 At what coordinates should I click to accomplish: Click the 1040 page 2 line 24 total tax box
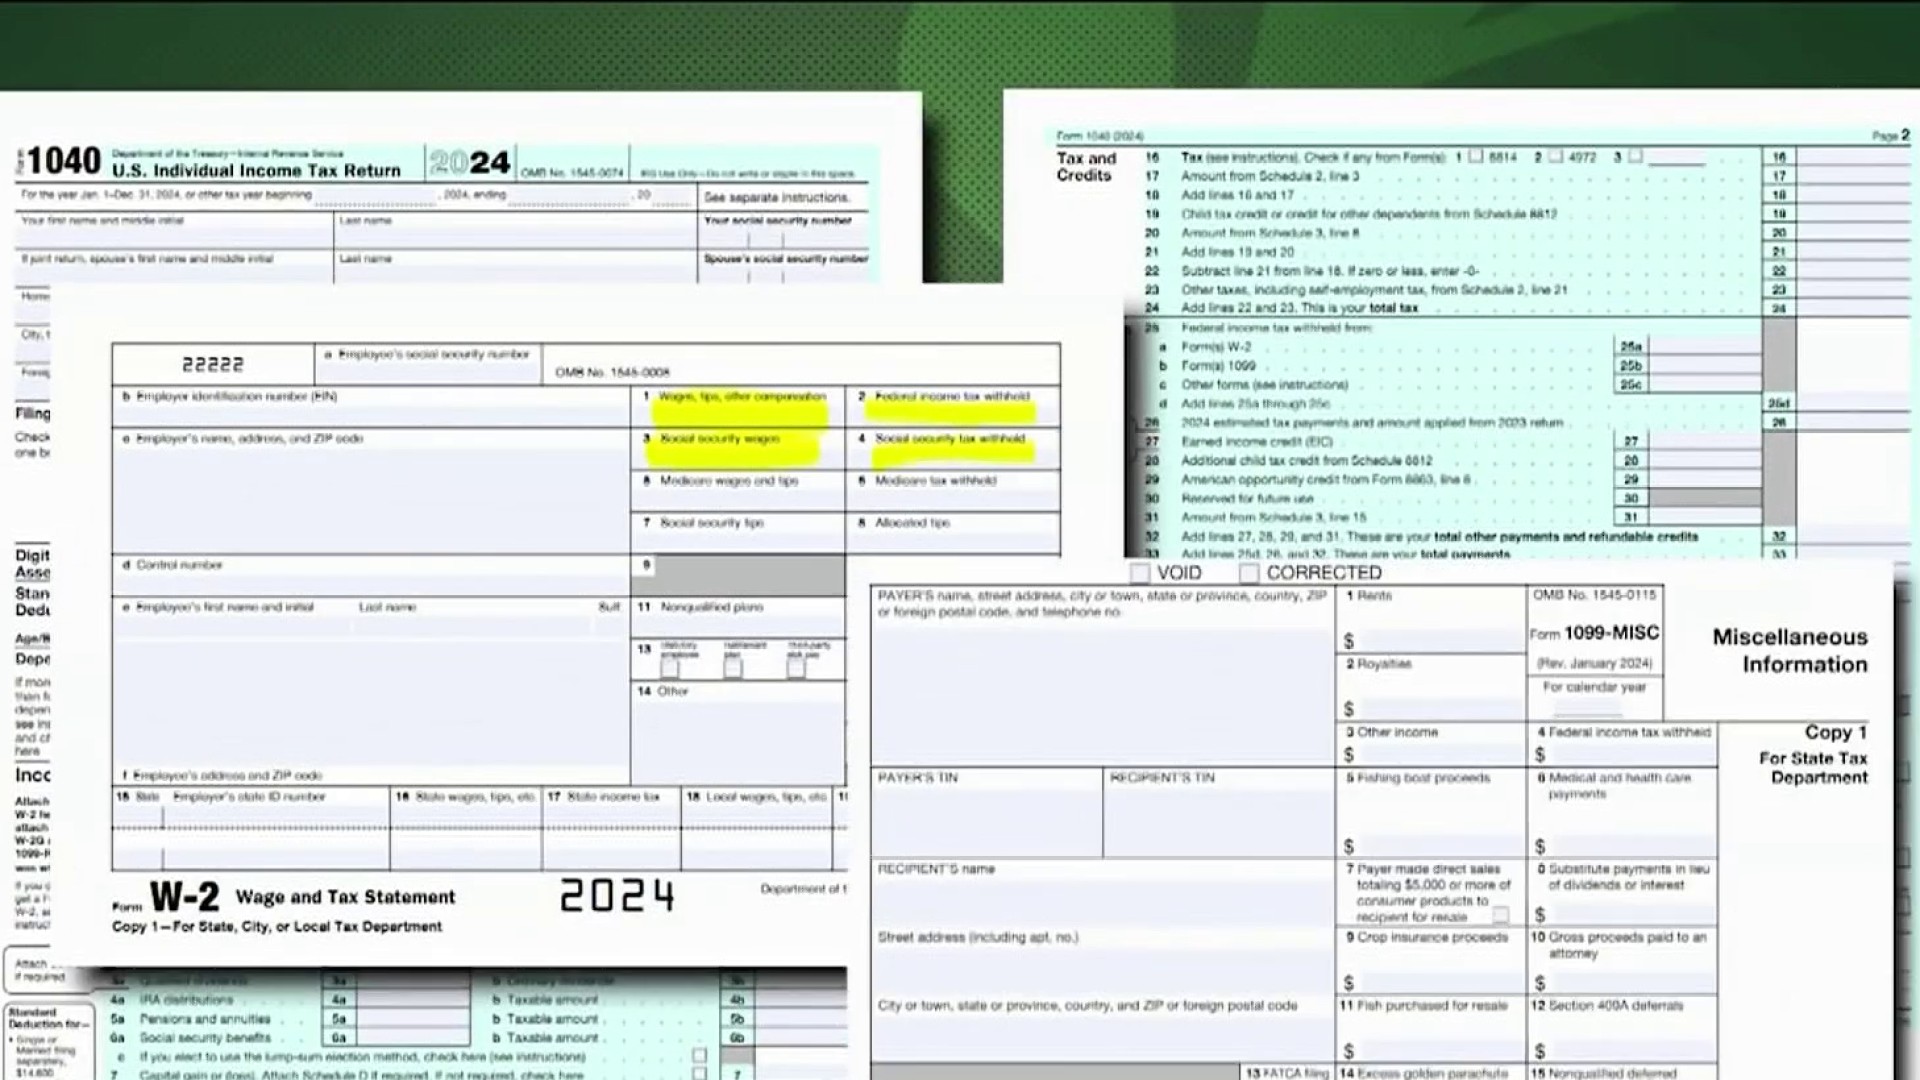(x=1855, y=308)
